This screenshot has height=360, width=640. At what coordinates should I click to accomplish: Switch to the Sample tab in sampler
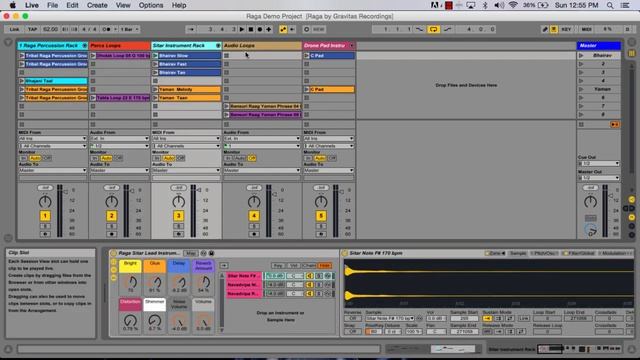(518, 253)
